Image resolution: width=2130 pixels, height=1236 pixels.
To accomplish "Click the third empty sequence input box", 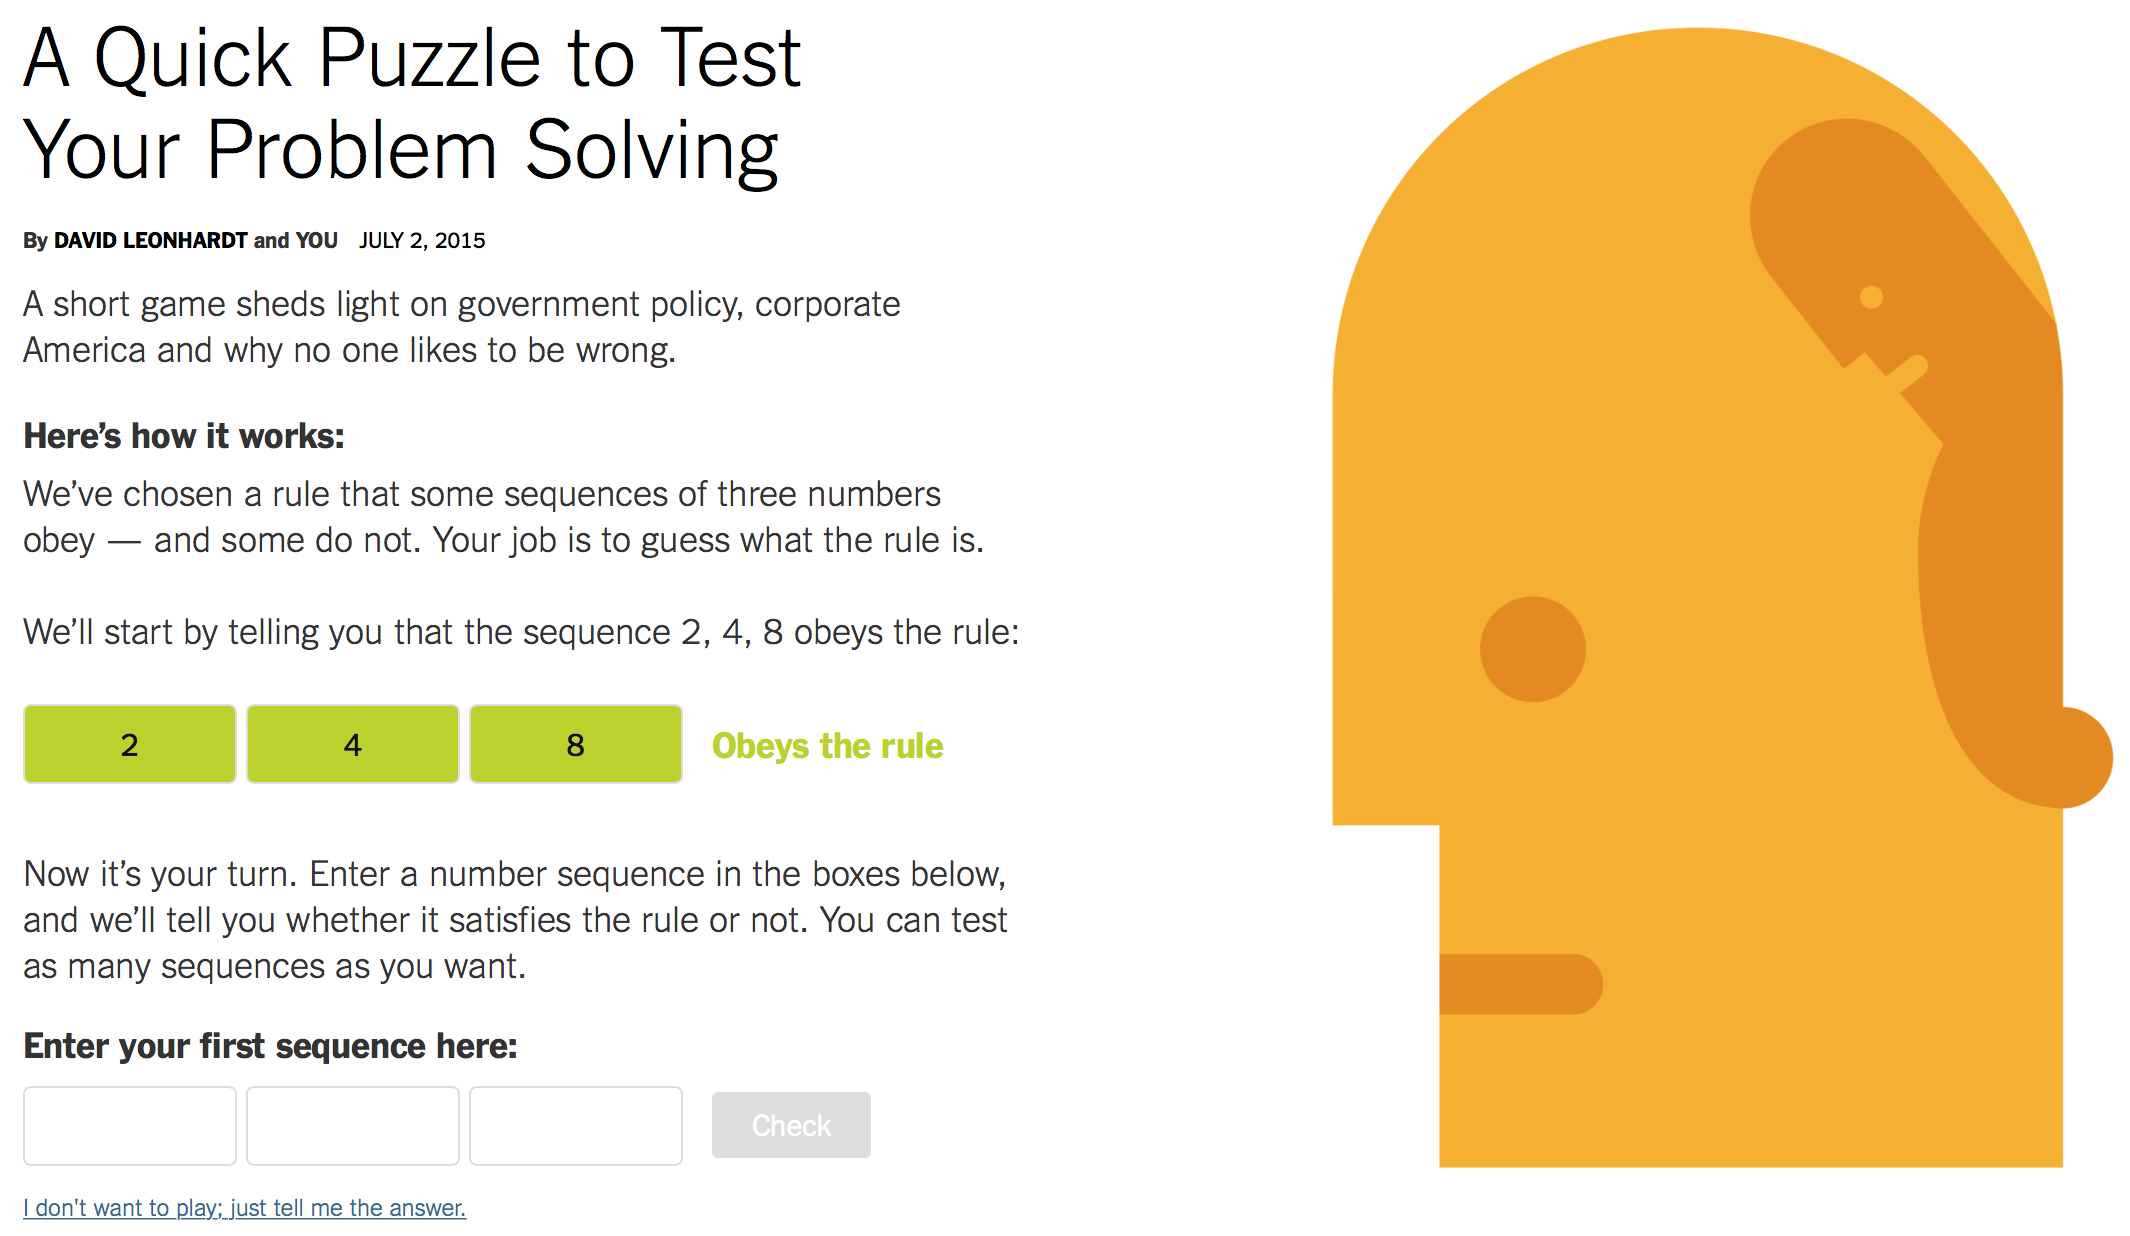I will click(x=575, y=1125).
